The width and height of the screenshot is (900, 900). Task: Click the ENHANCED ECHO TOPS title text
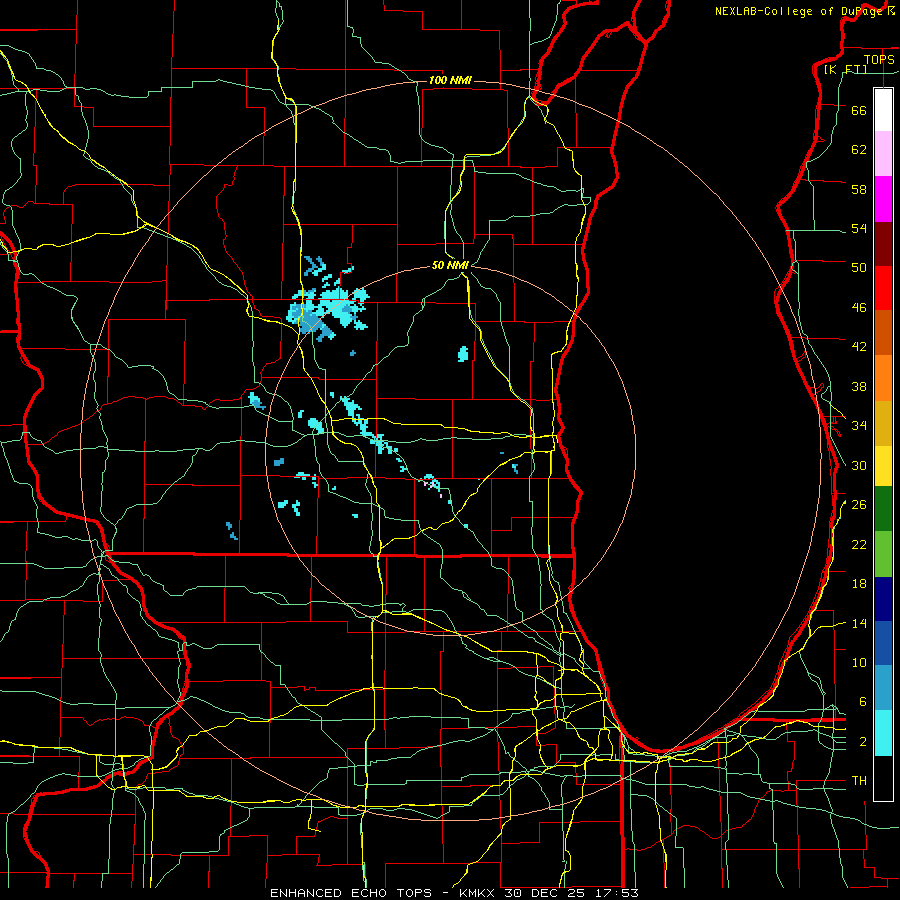pos(351,893)
